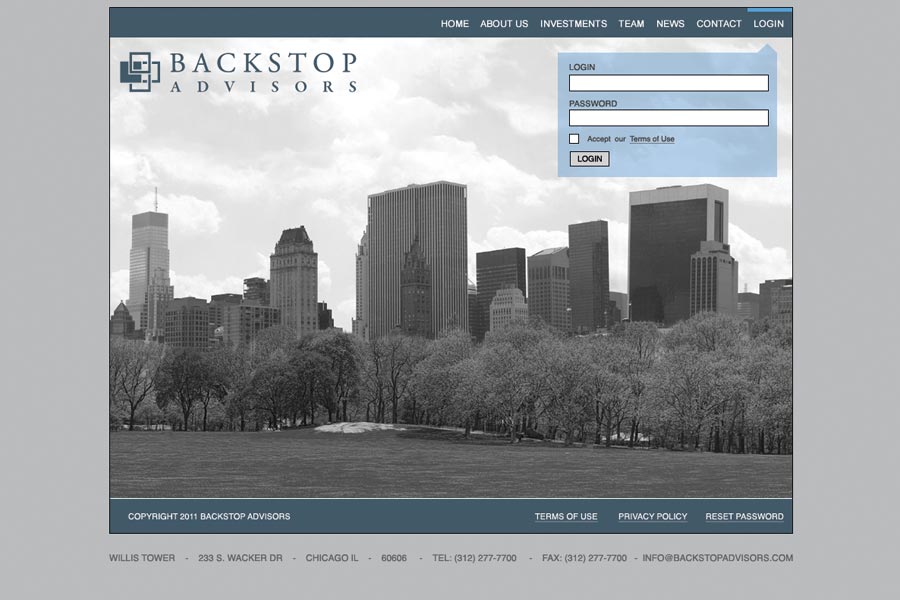The image size is (900, 600).
Task: Click RESET PASSWORD in the footer
Action: [x=744, y=517]
